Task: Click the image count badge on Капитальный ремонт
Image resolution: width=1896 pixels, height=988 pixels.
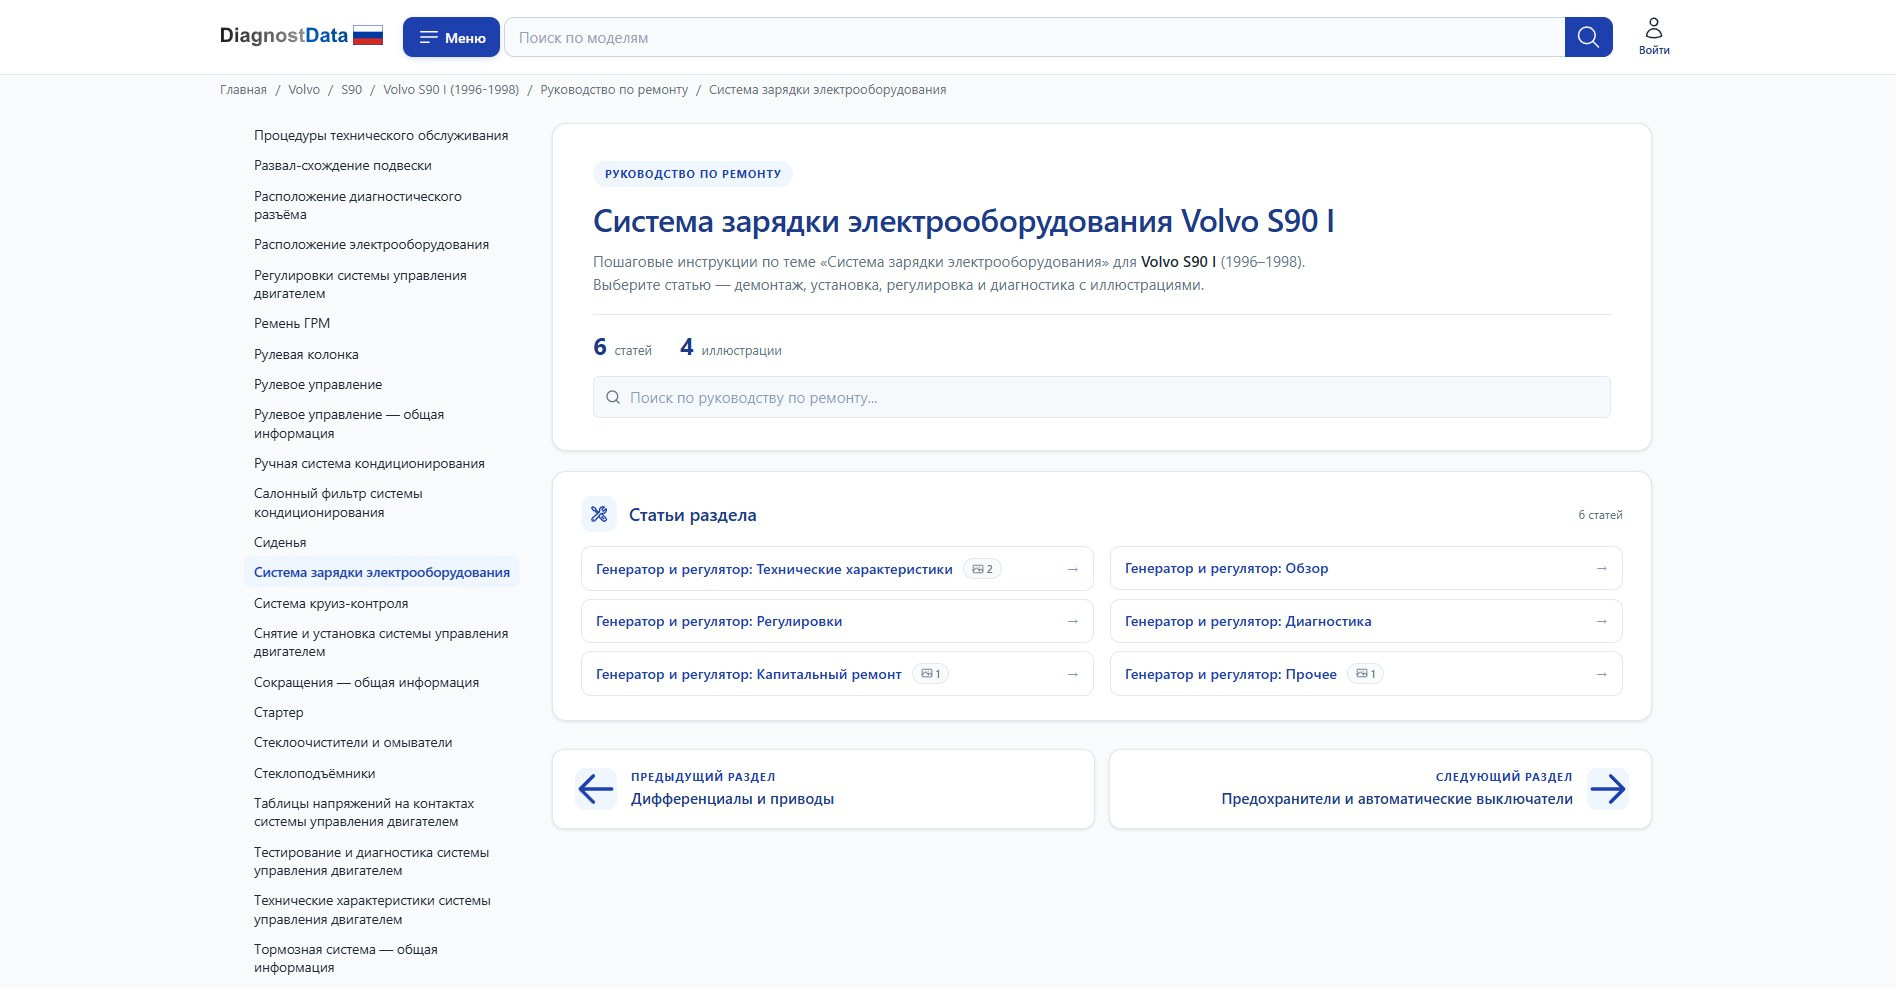Action: (x=931, y=674)
